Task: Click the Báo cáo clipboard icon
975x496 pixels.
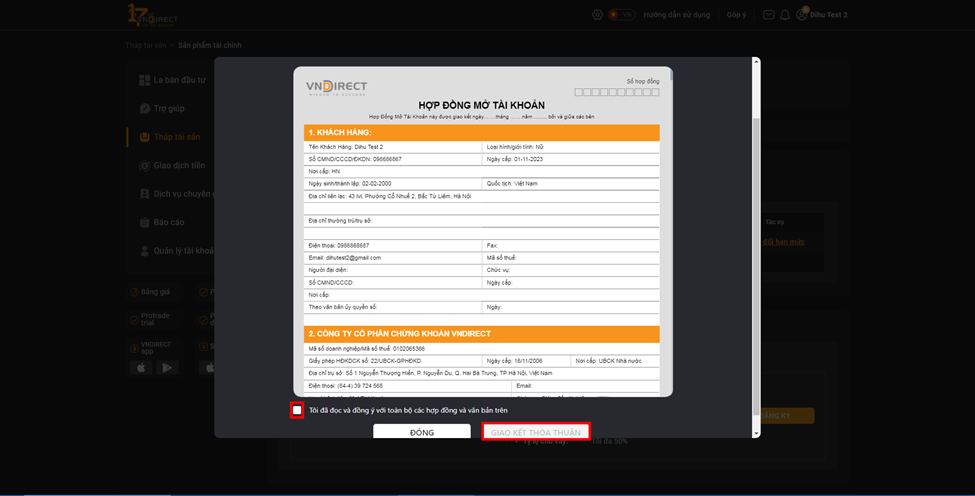Action: tap(144, 223)
